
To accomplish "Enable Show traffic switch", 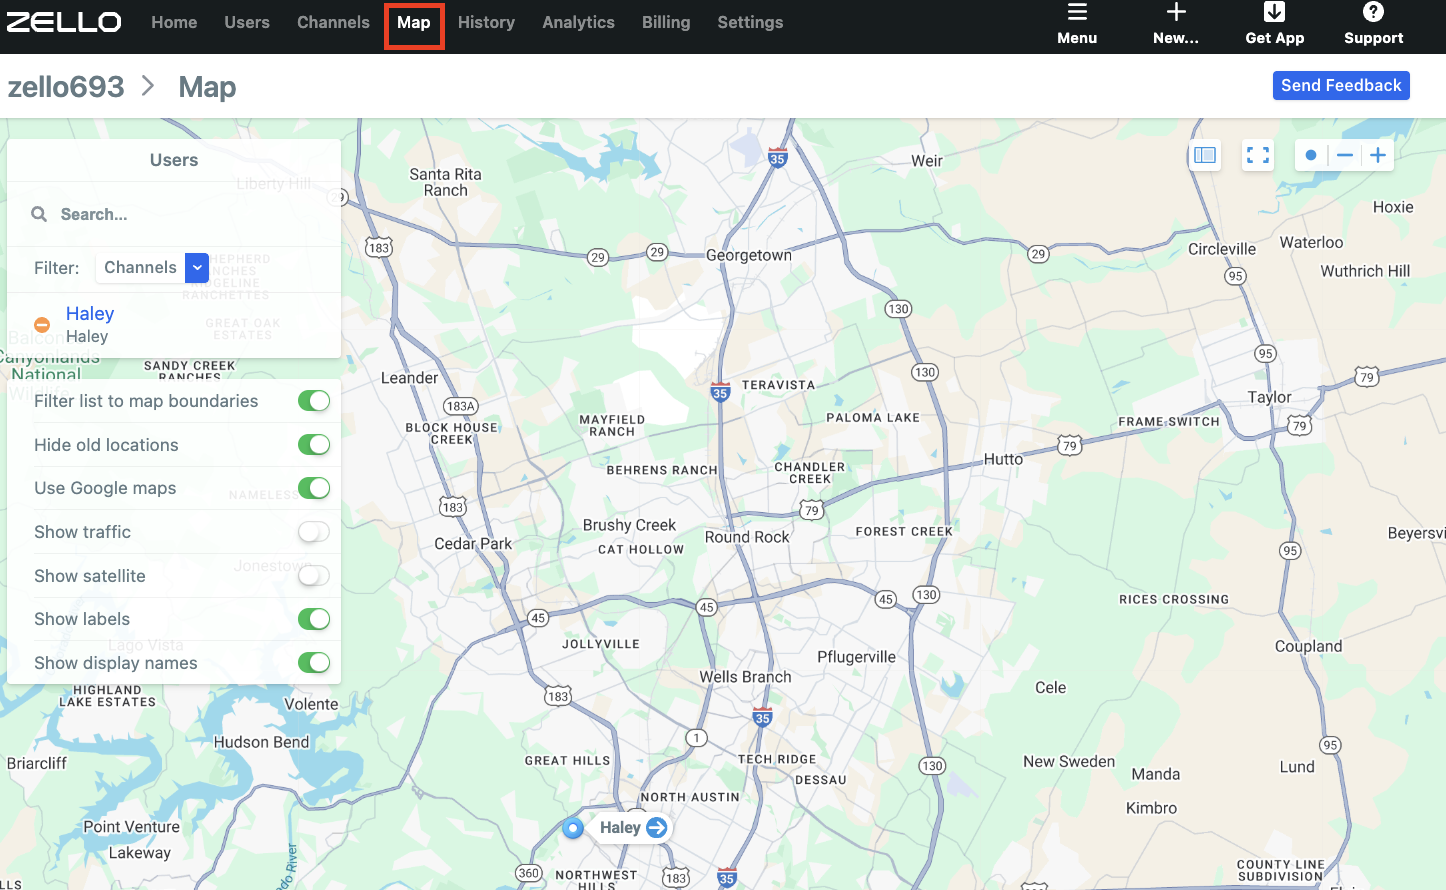I will coord(314,532).
